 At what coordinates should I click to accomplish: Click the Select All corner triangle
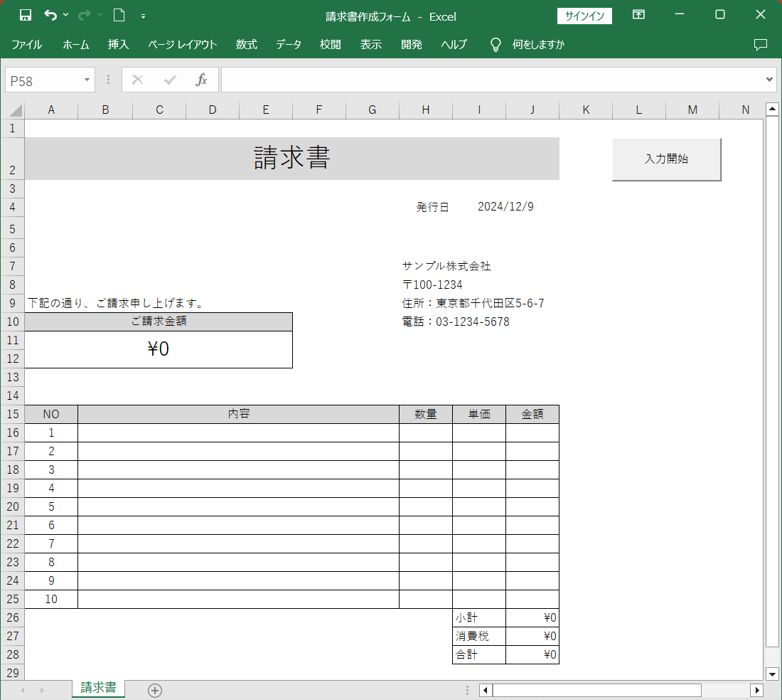pyautogui.click(x=14, y=110)
